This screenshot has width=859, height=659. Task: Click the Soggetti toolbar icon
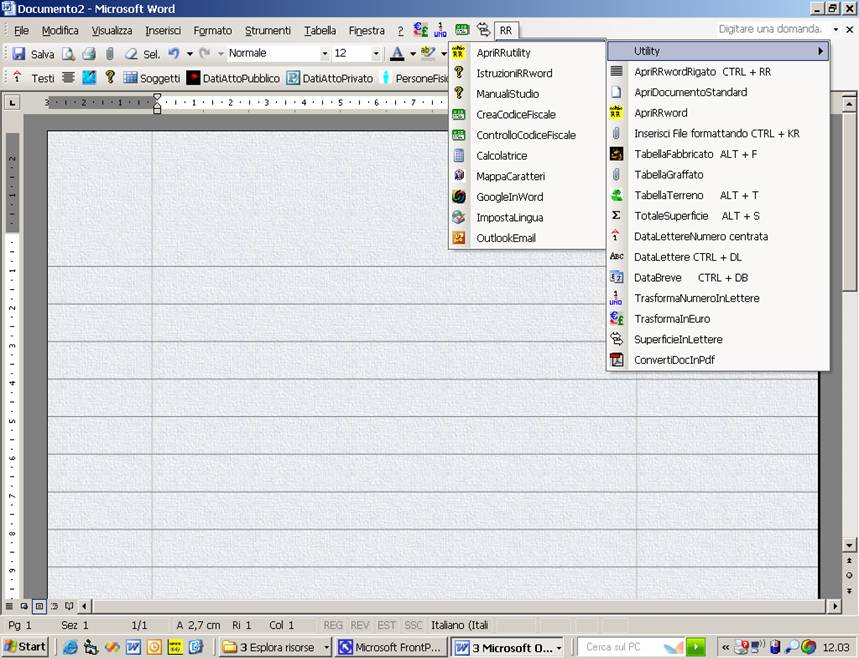point(152,78)
